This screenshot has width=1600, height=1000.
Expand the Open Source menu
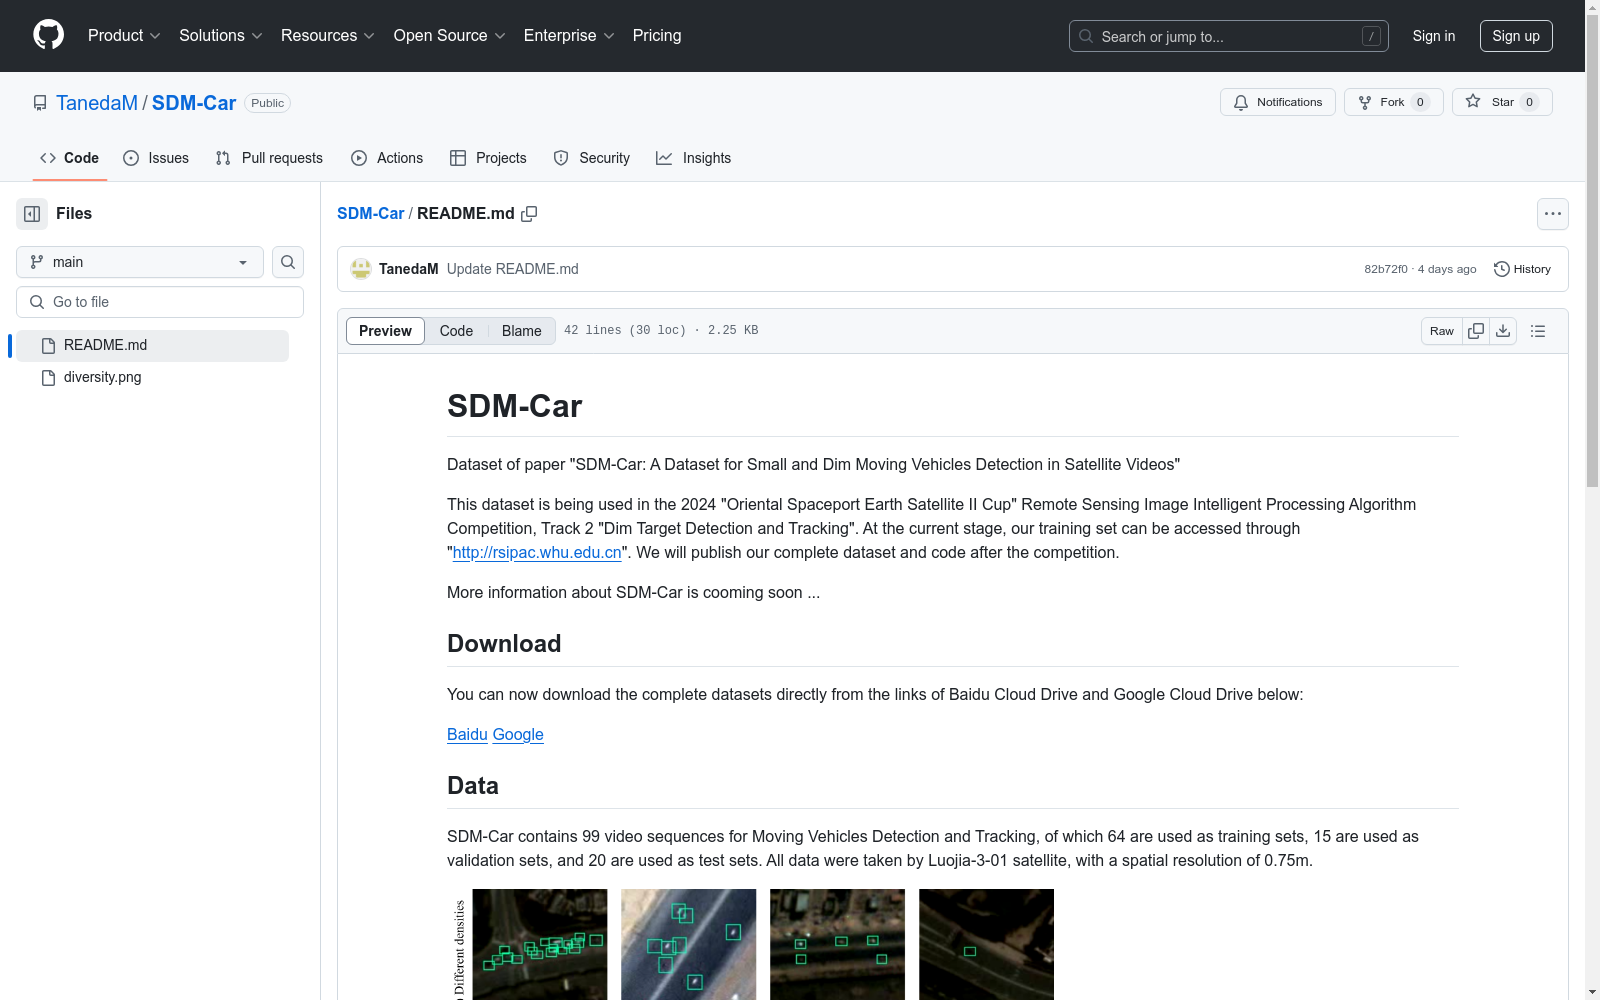coord(449,36)
